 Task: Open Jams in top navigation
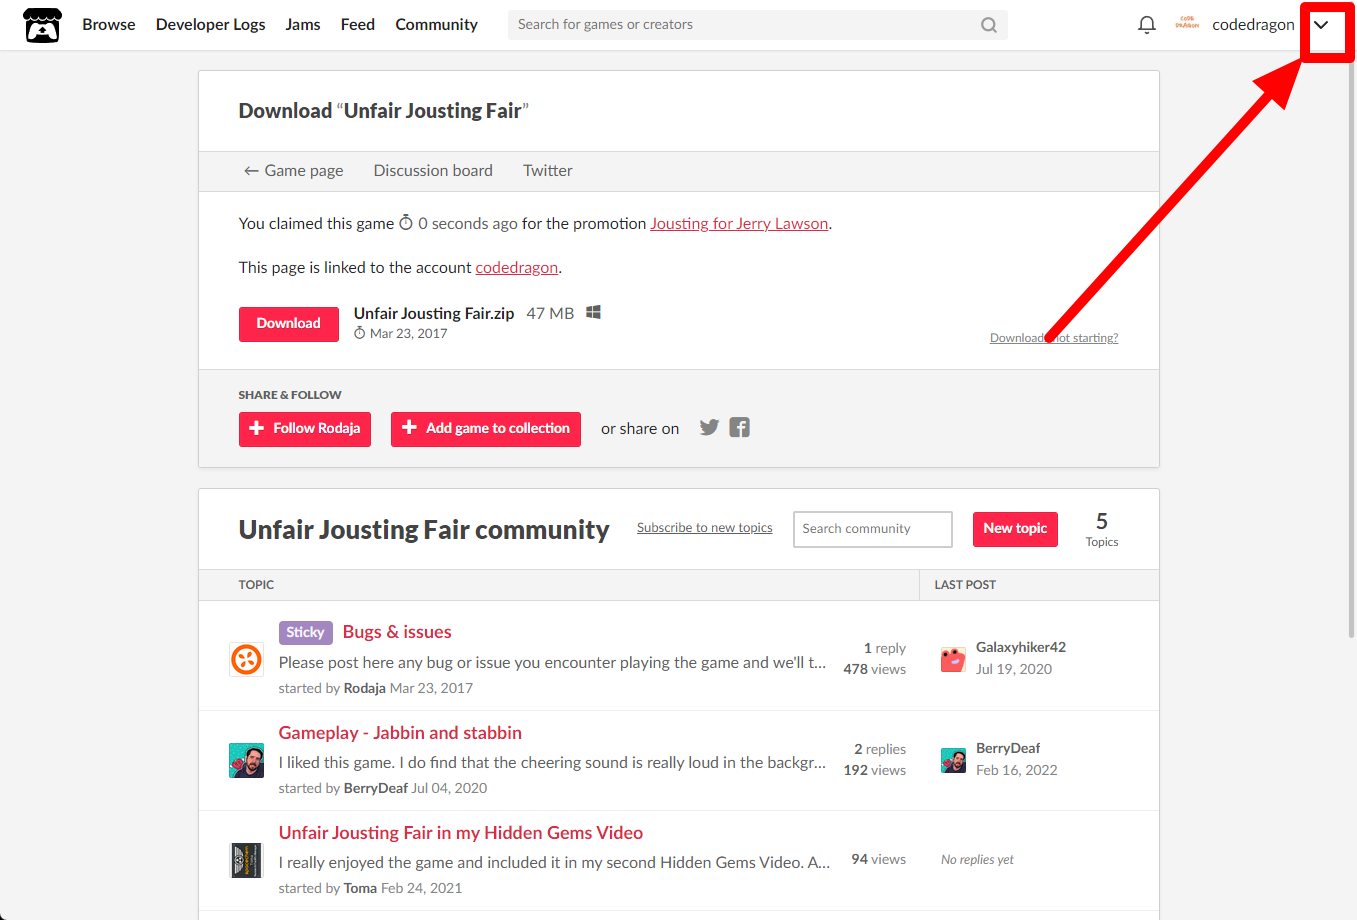point(303,25)
